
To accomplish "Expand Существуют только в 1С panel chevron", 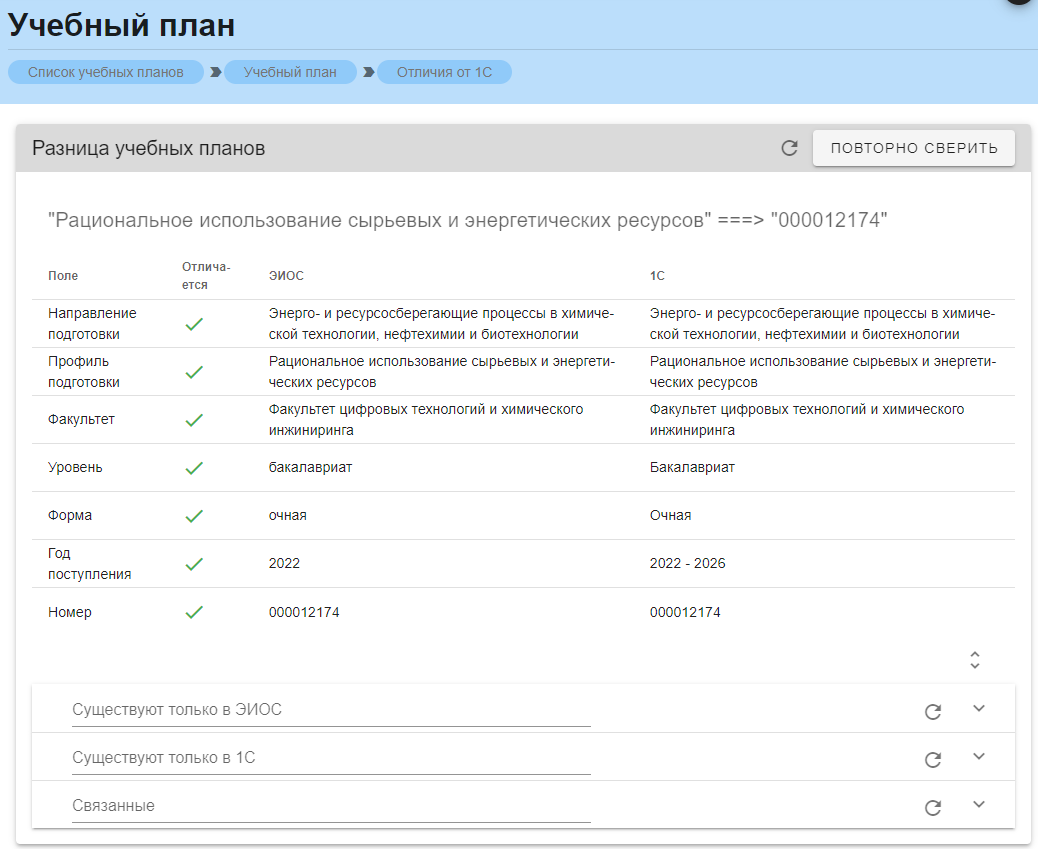I will point(979,757).
